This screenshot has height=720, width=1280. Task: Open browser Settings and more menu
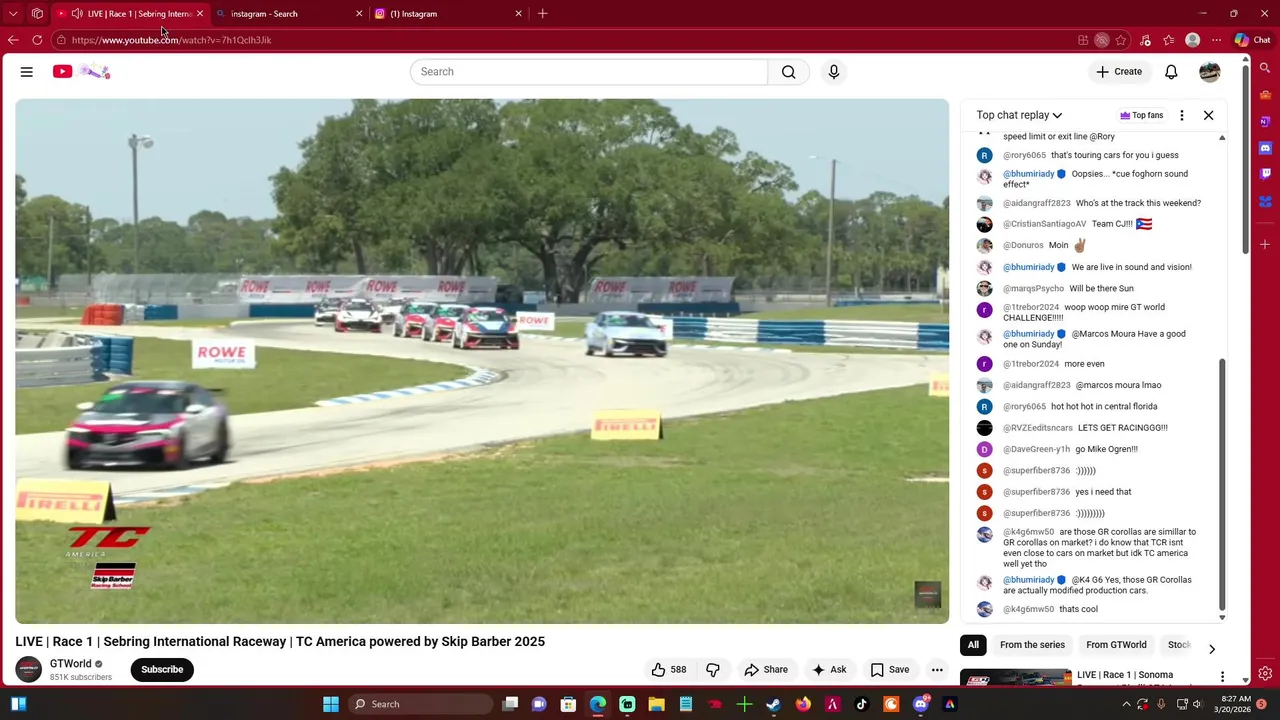(x=1216, y=40)
